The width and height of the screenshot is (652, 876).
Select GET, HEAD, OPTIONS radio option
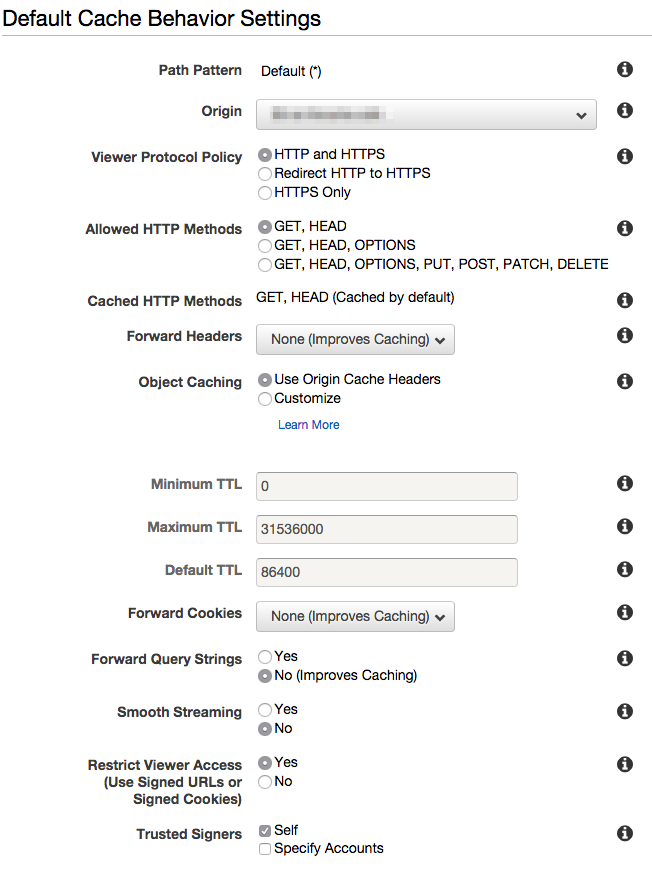coord(265,246)
